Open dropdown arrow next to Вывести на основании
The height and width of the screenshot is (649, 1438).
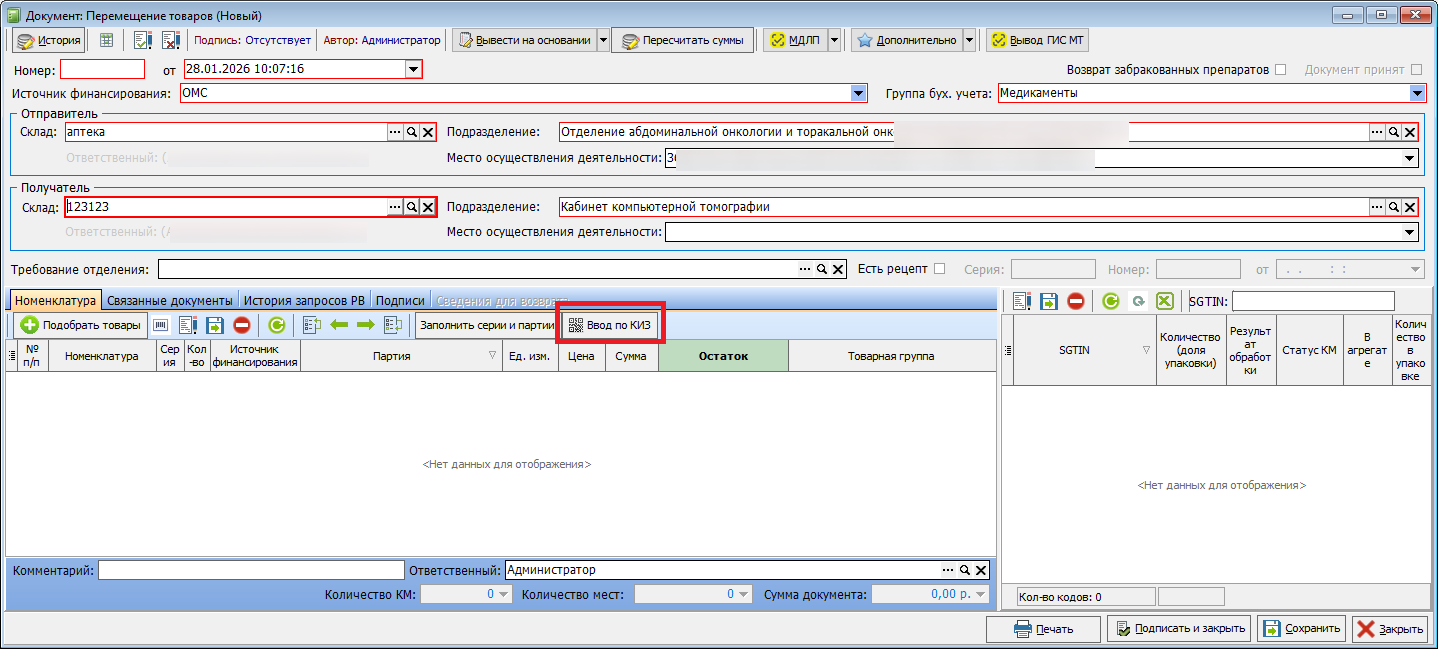(603, 41)
